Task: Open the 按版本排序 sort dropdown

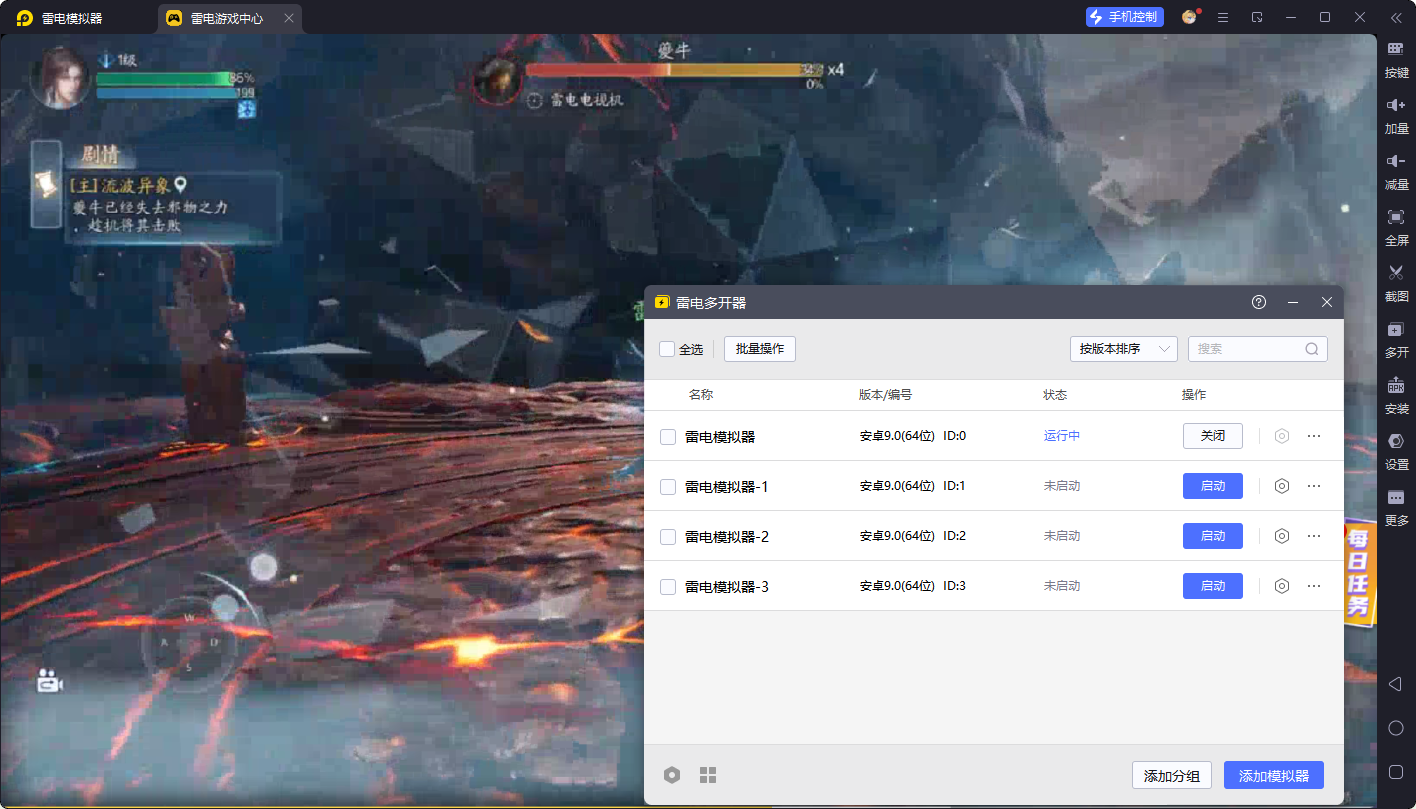Action: point(1124,349)
